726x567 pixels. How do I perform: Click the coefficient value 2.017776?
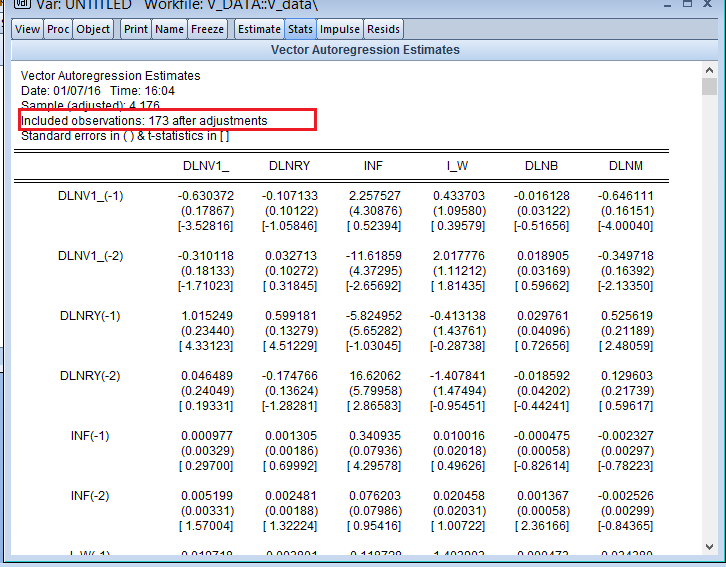(458, 256)
